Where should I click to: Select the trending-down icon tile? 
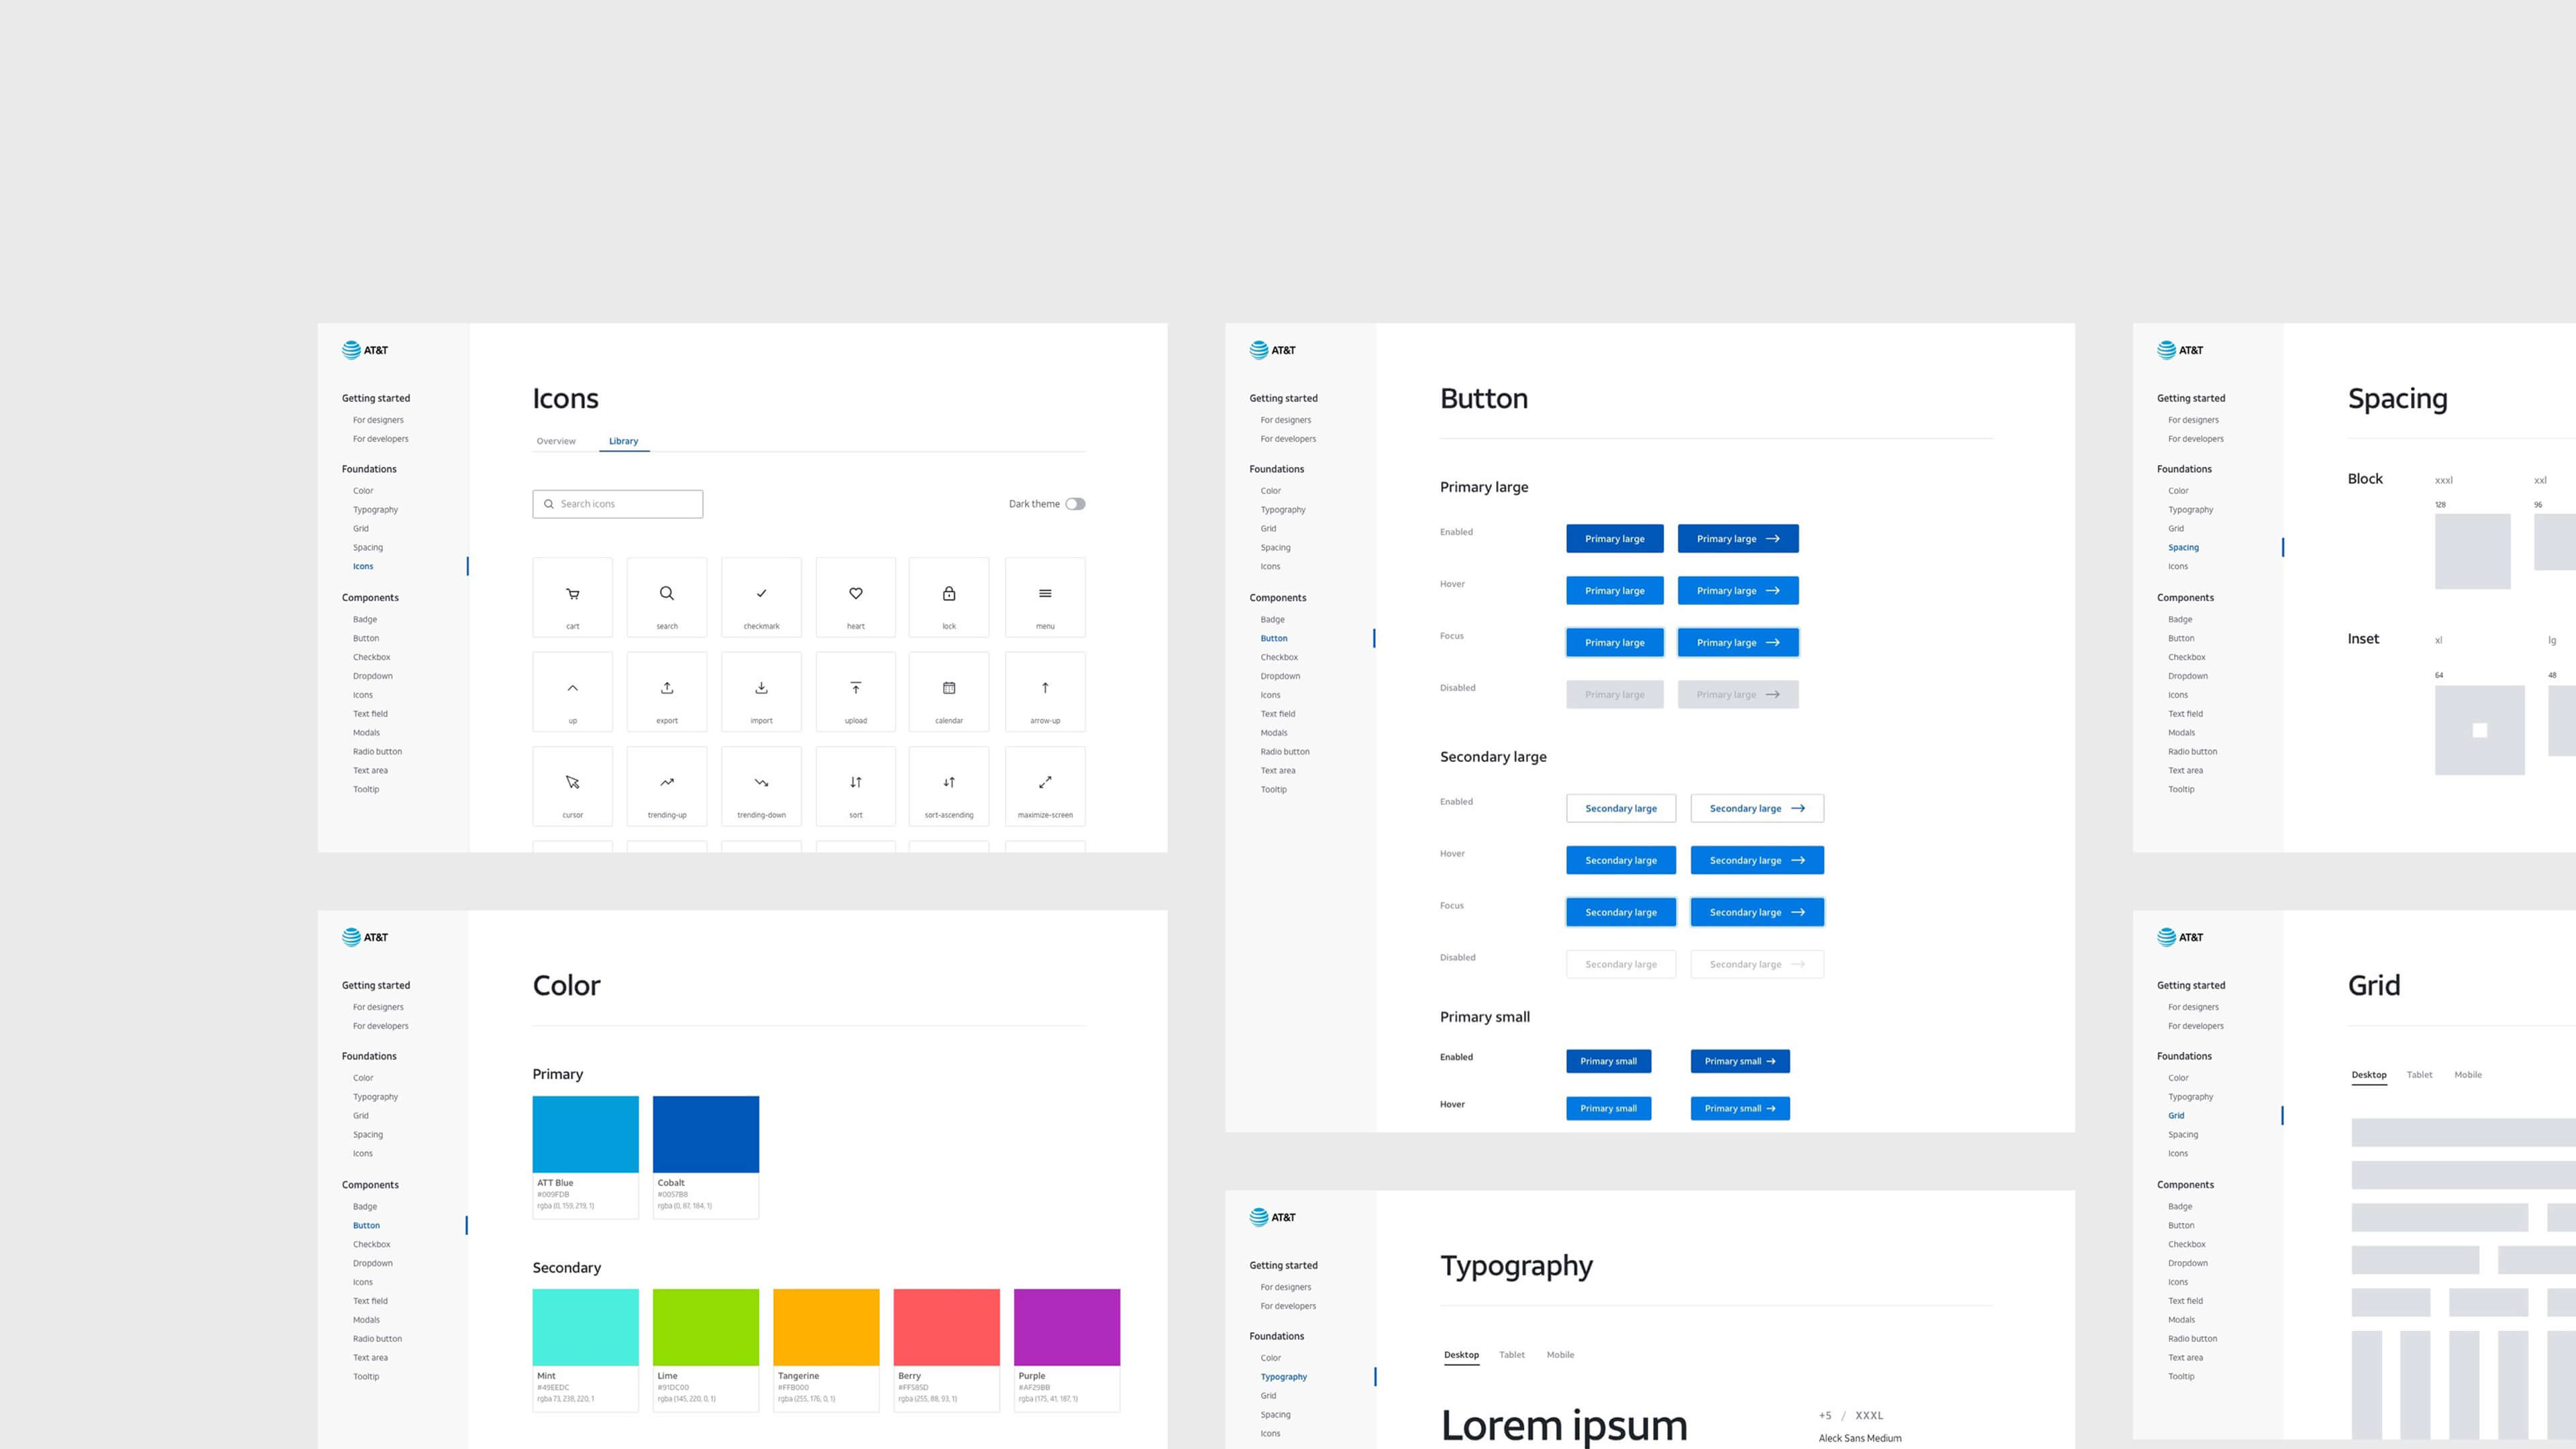[x=761, y=786]
